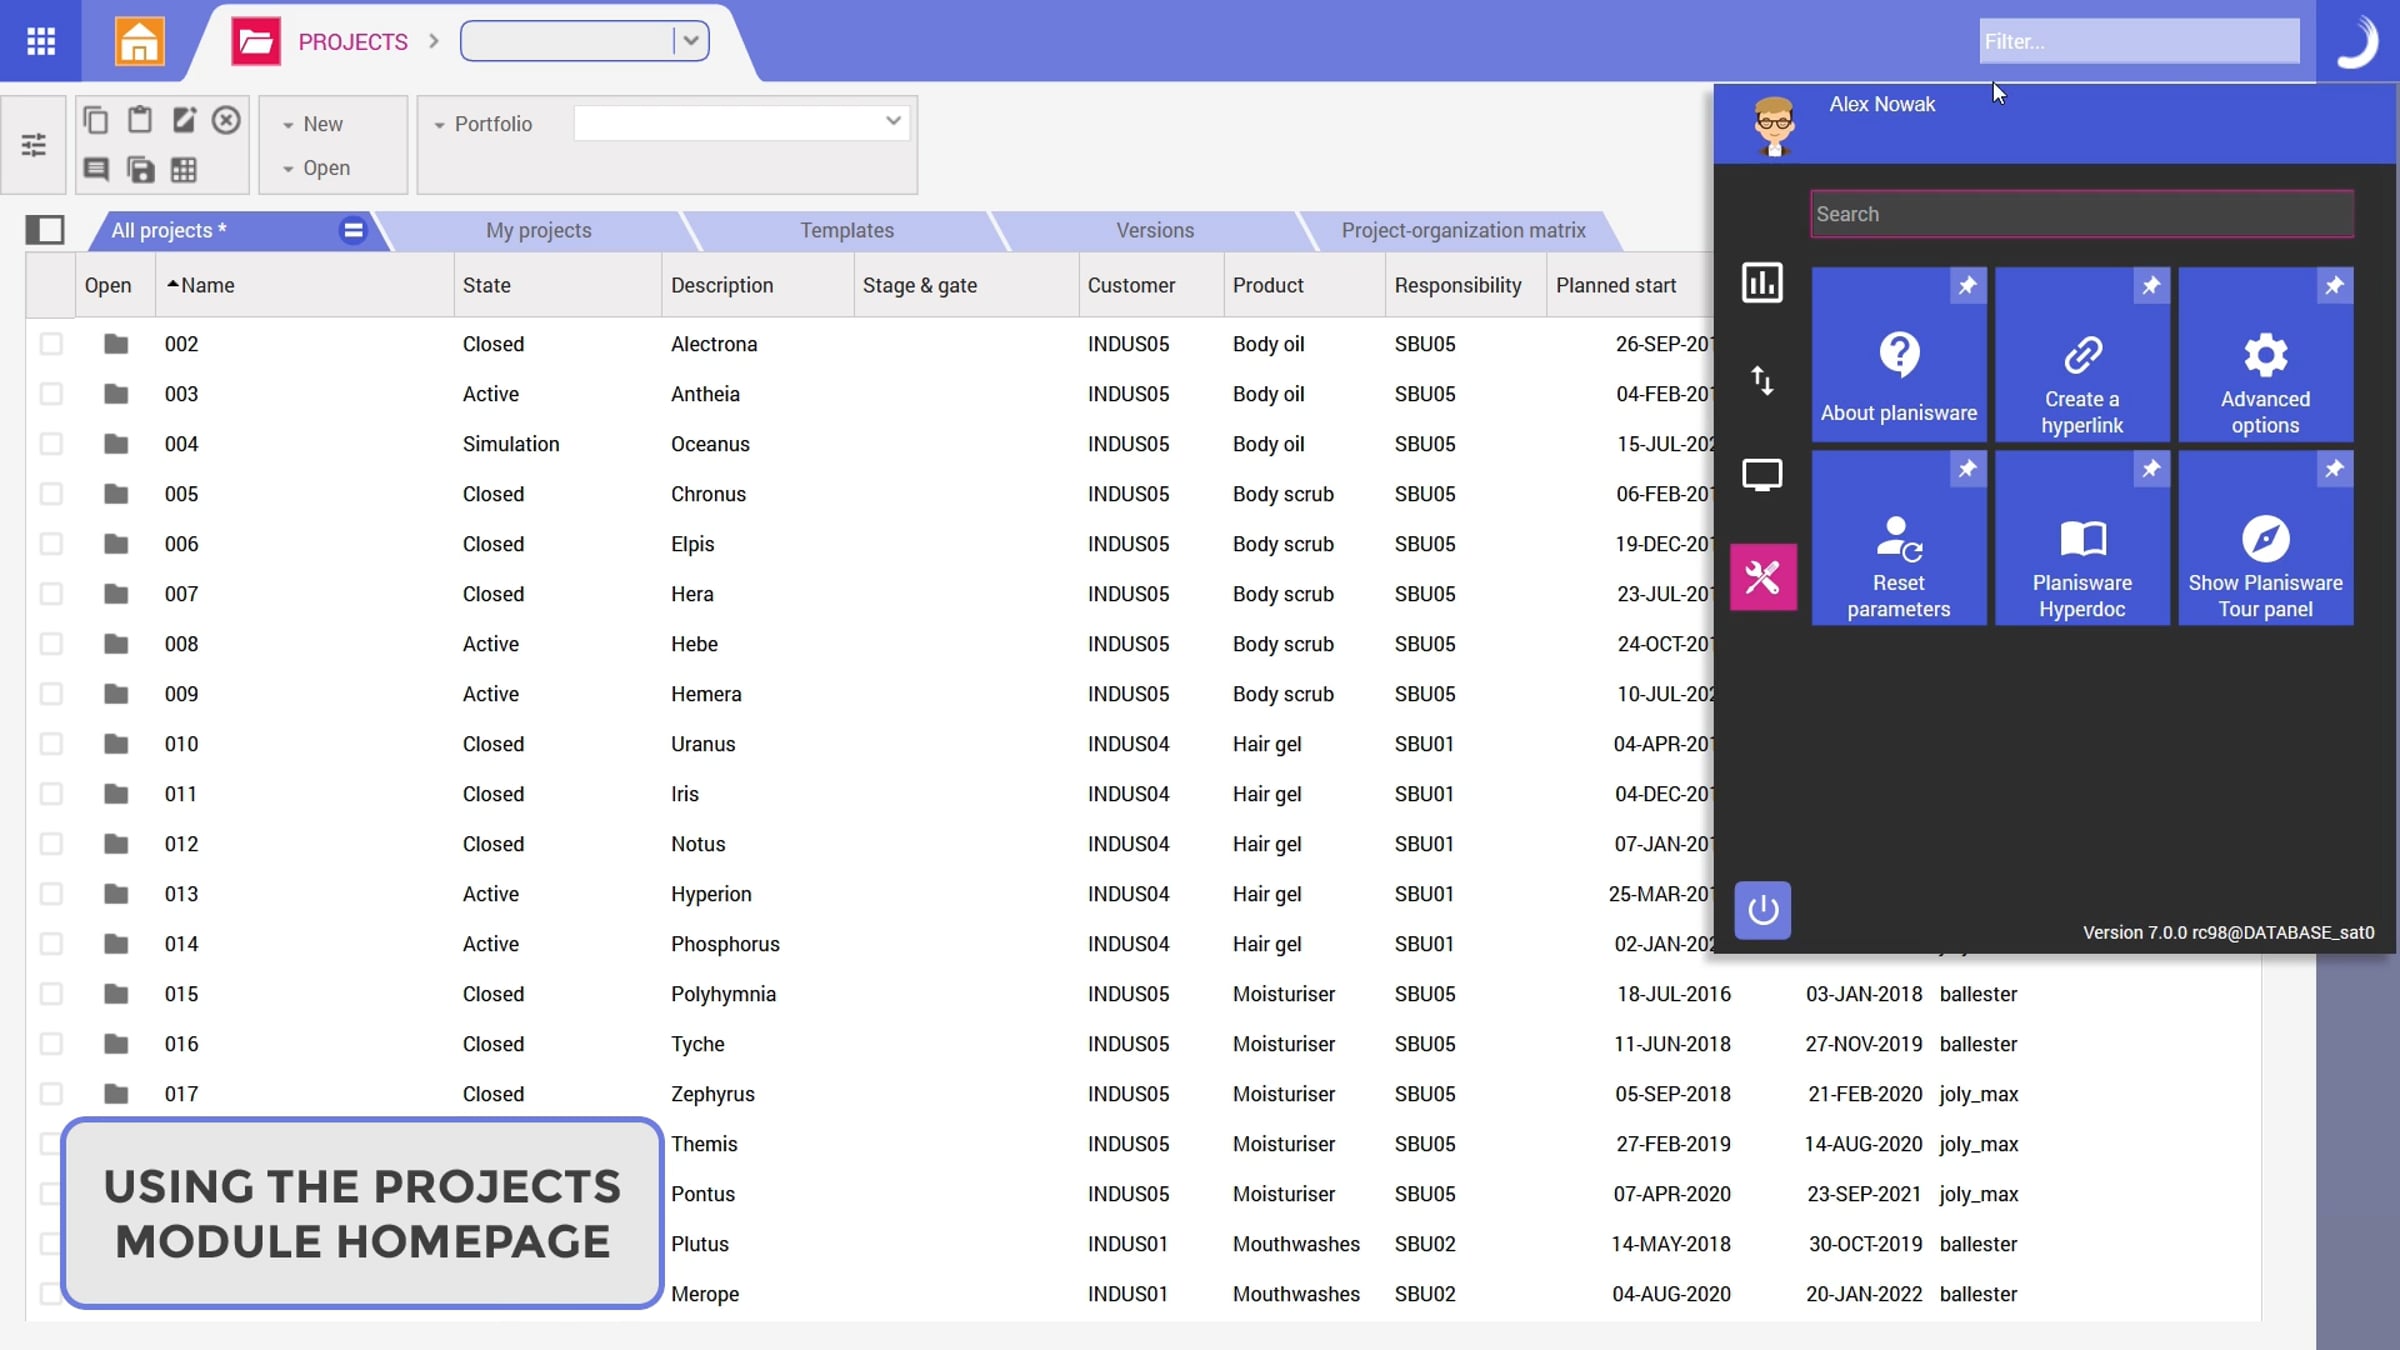The height and width of the screenshot is (1350, 2400).
Task: Tick the checkbox for project 017
Action: pyautogui.click(x=51, y=1094)
